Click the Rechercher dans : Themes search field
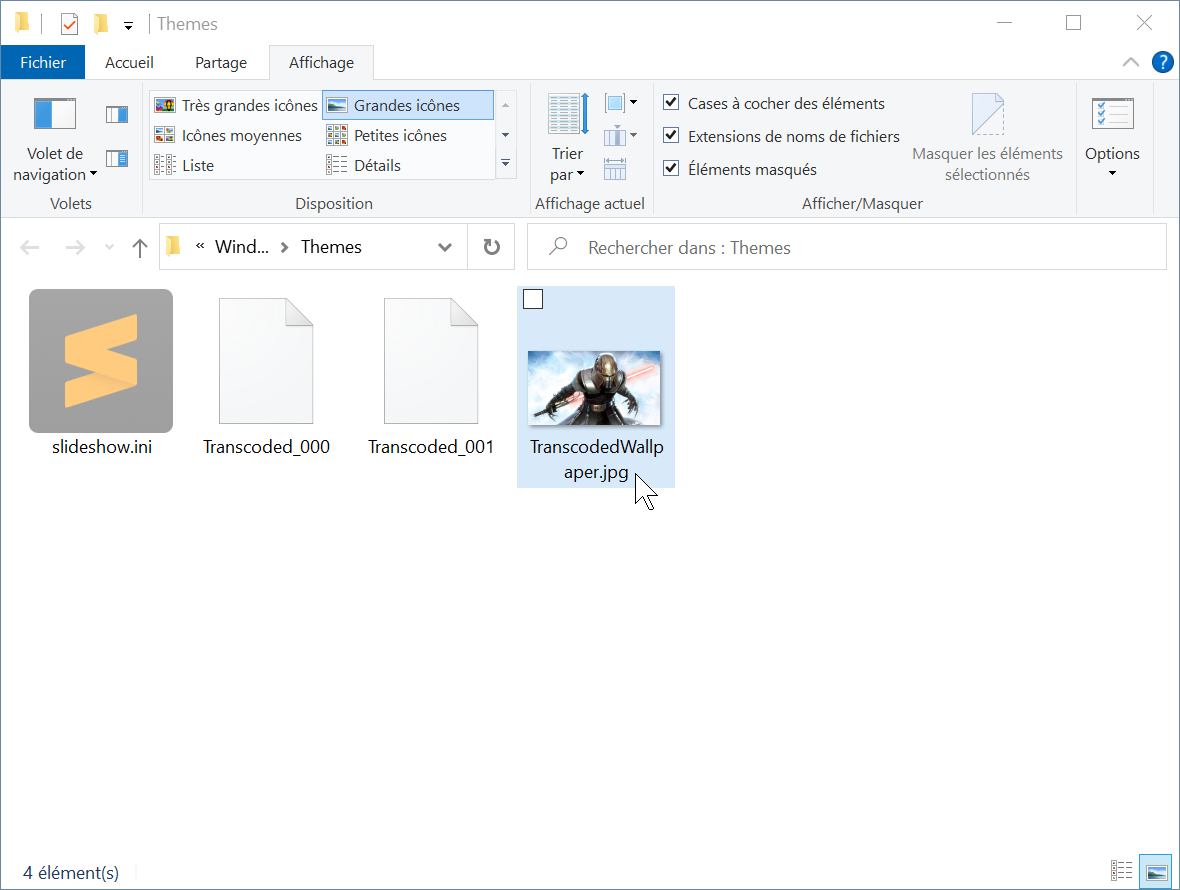The height and width of the screenshot is (890, 1180). (860, 247)
